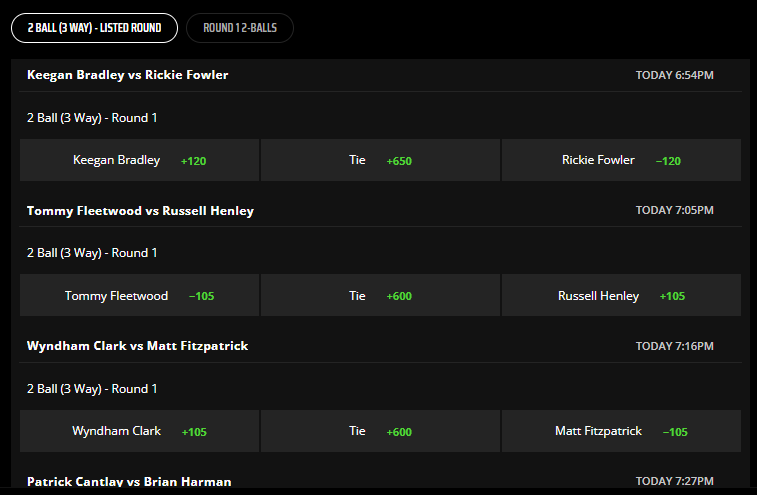Switch to the Round 1 2-Balls tab

pyautogui.click(x=240, y=28)
